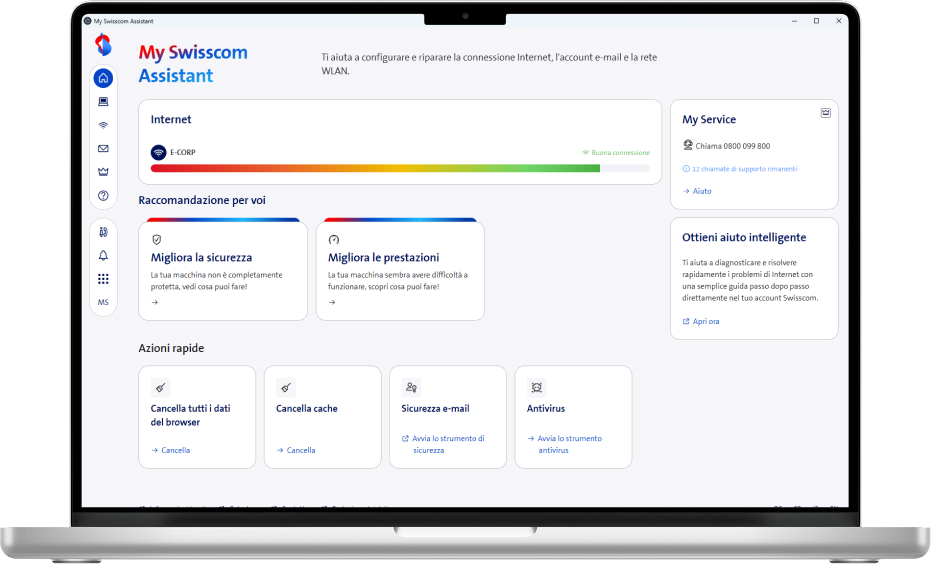
Task: Open the MS user profile in sidebar
Action: [x=103, y=302]
